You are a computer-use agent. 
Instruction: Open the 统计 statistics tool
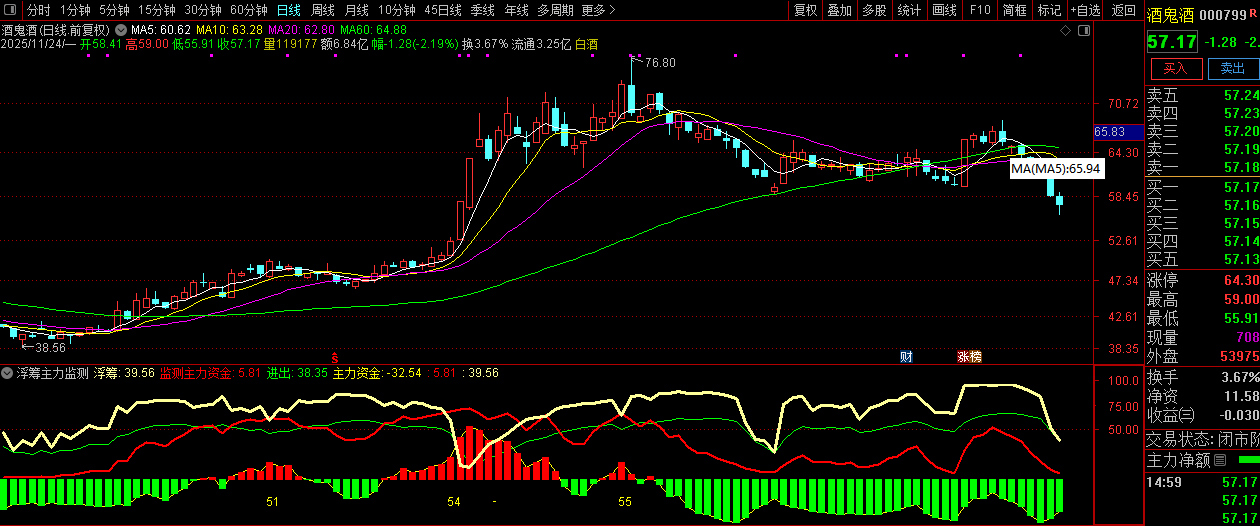pos(909,10)
